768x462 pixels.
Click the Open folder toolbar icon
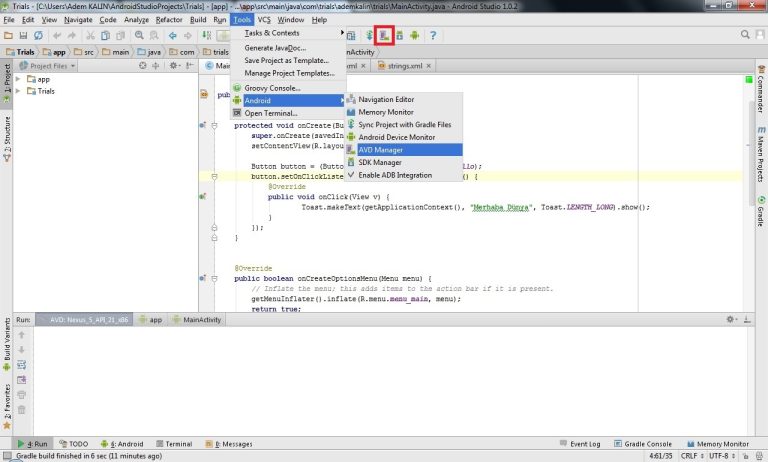coord(9,36)
